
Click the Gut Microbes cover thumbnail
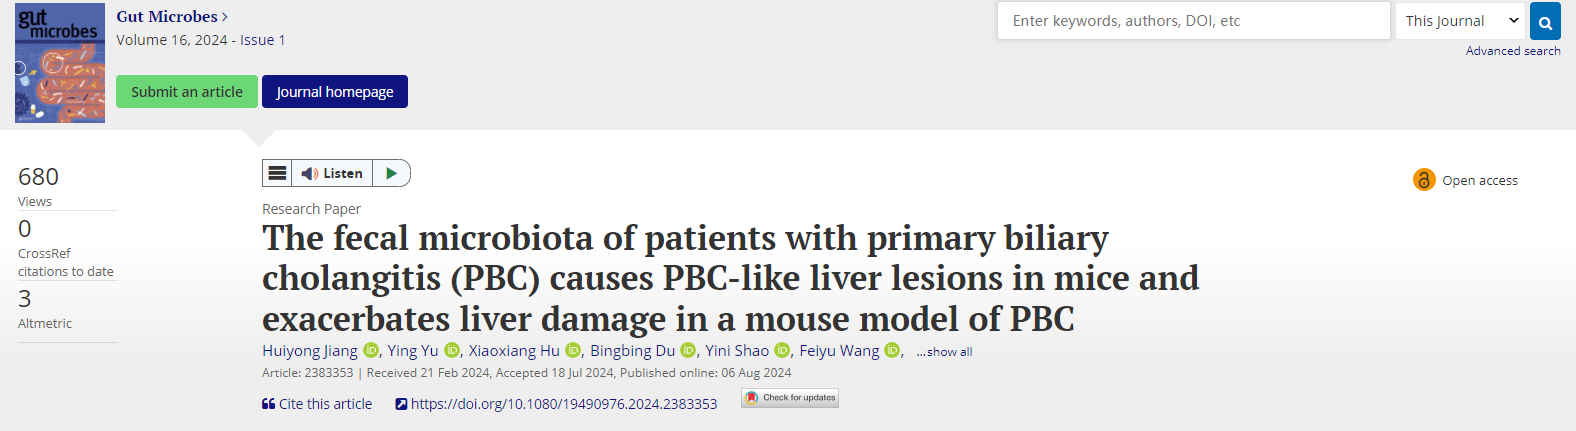pos(60,63)
